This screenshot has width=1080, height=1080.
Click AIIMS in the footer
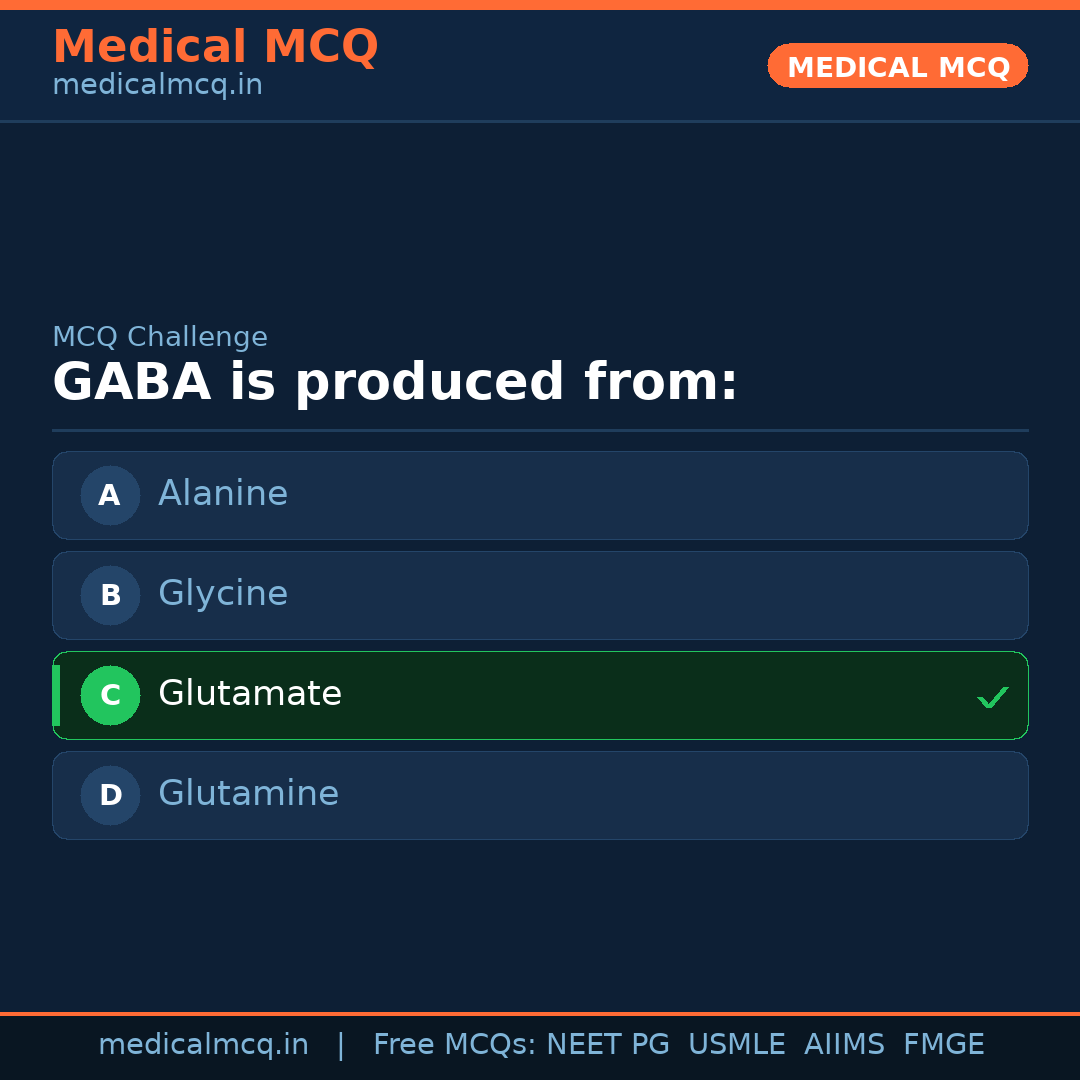(x=844, y=1045)
